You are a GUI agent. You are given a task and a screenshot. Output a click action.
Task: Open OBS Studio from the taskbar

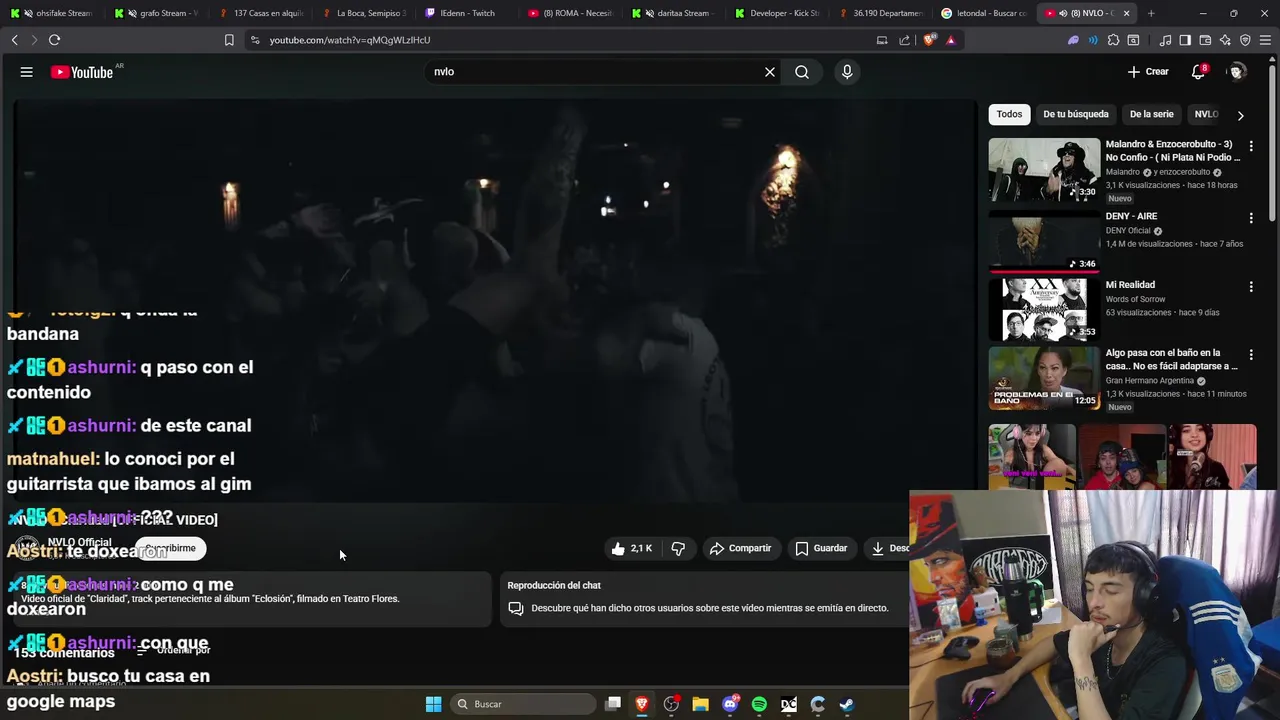point(671,704)
